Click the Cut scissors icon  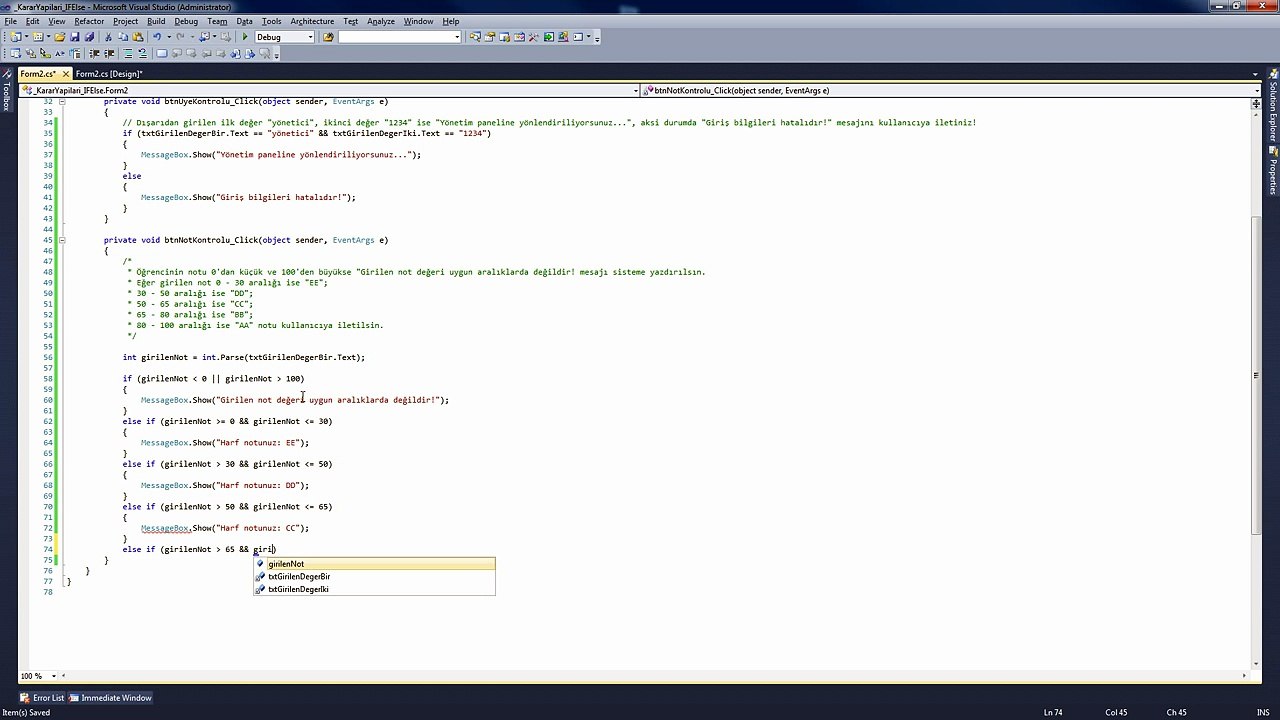[x=109, y=37]
